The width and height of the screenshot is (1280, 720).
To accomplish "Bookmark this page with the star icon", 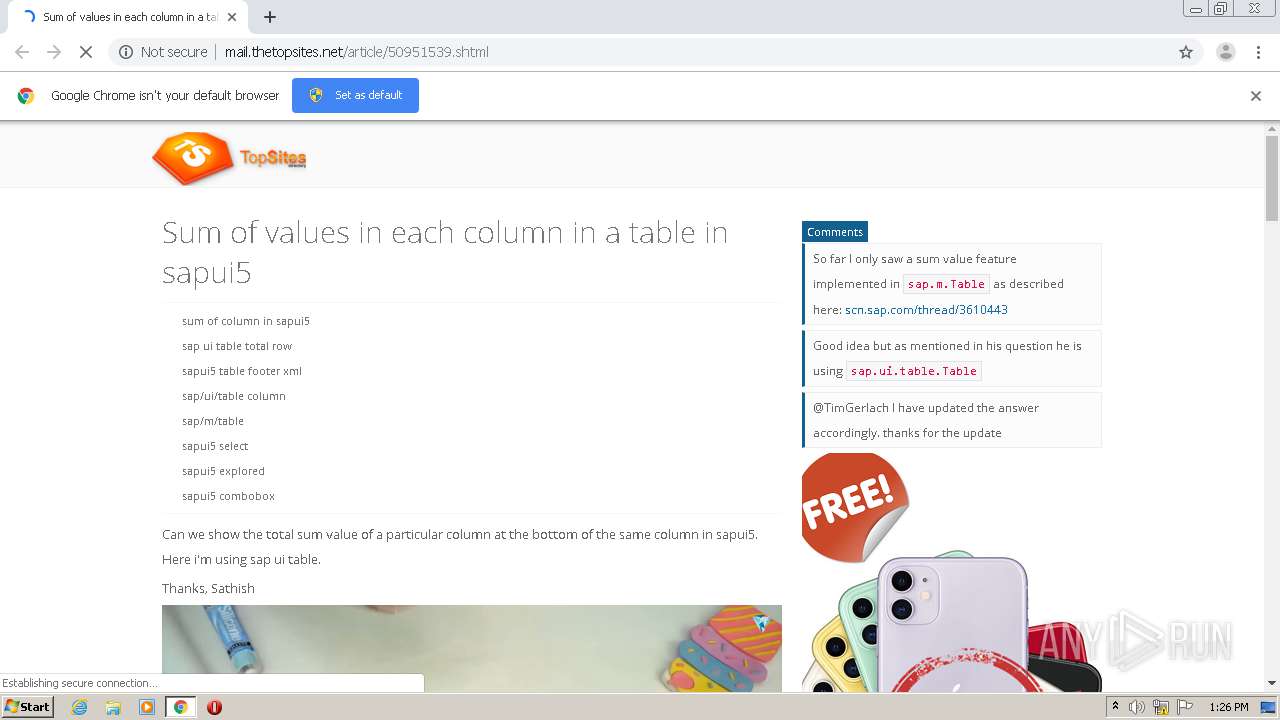I will tap(1186, 52).
